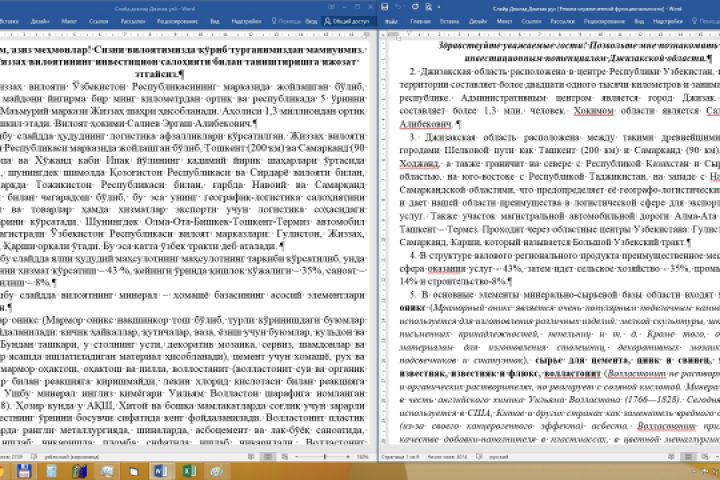Open Excel app from the taskbar
This screenshot has height=480, width=720.
pos(189,471)
